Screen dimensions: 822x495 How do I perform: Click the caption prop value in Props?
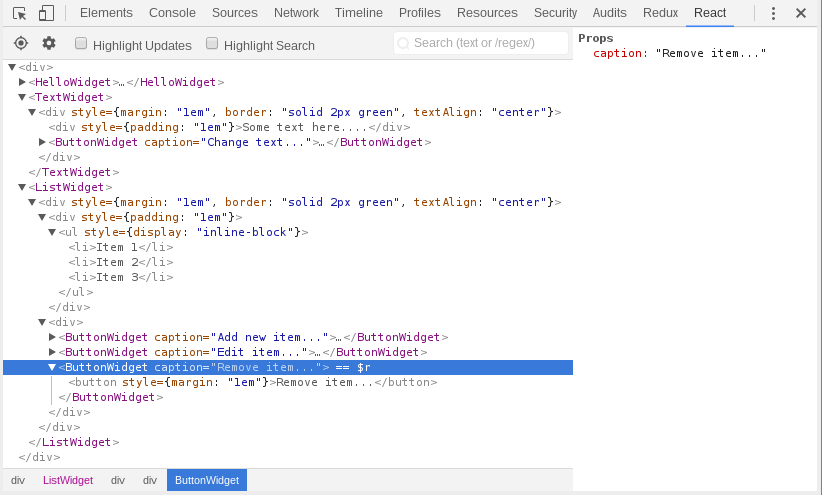pyautogui.click(x=711, y=53)
